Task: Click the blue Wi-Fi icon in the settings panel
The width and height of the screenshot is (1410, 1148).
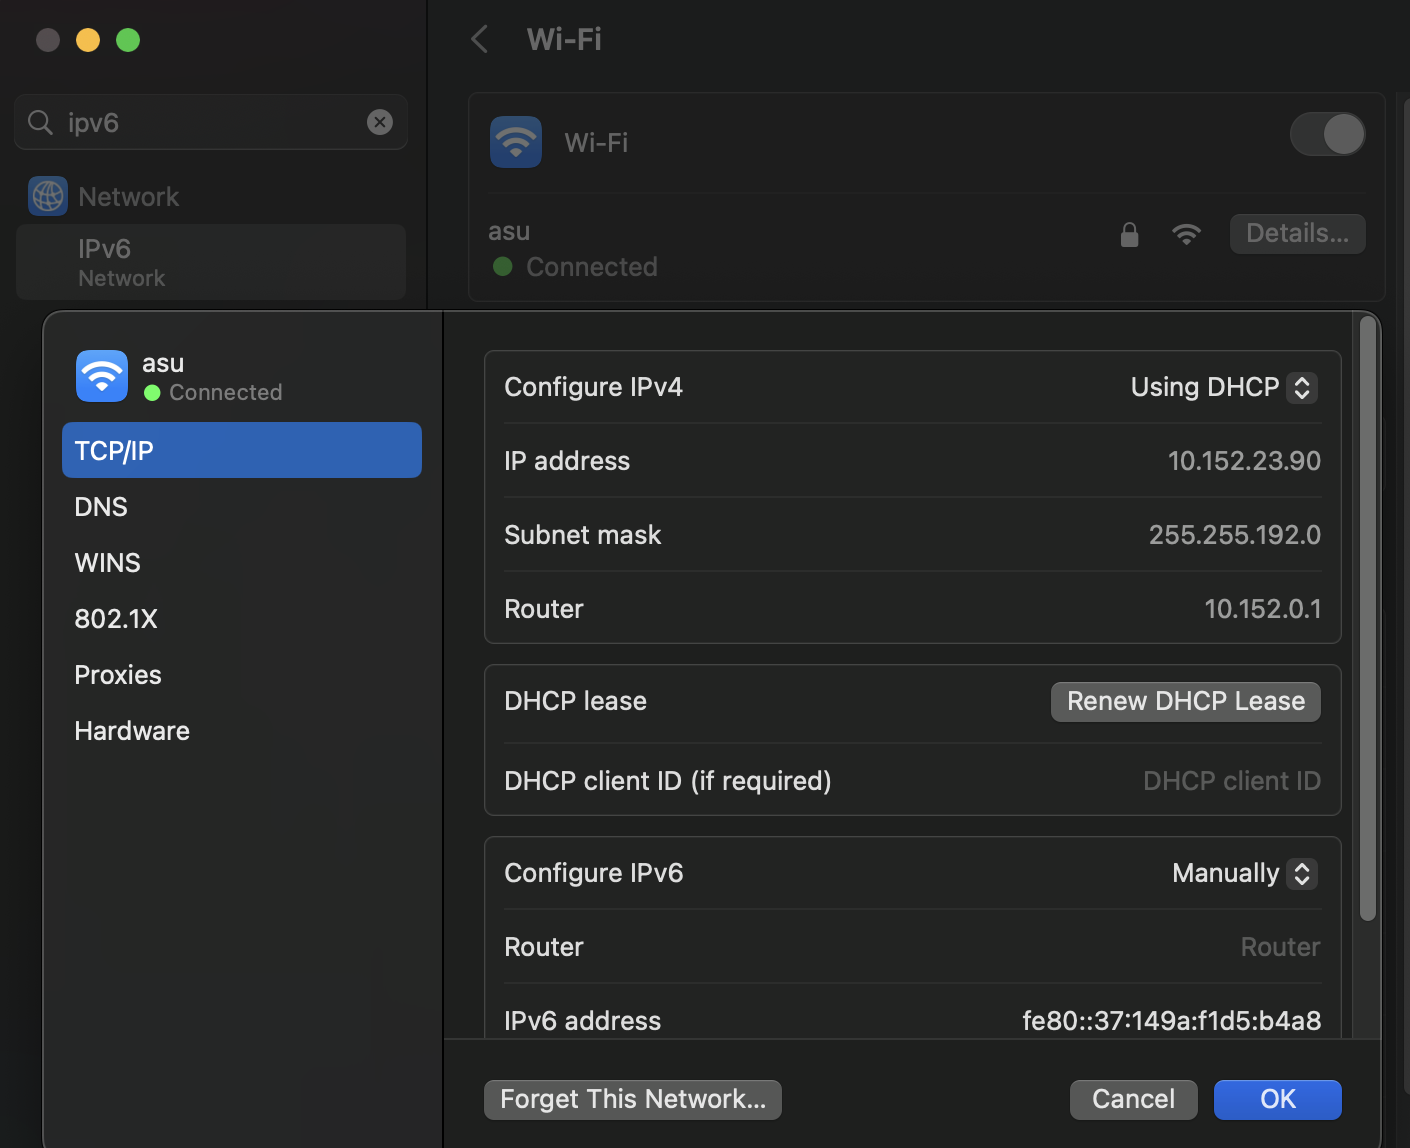Action: [515, 142]
